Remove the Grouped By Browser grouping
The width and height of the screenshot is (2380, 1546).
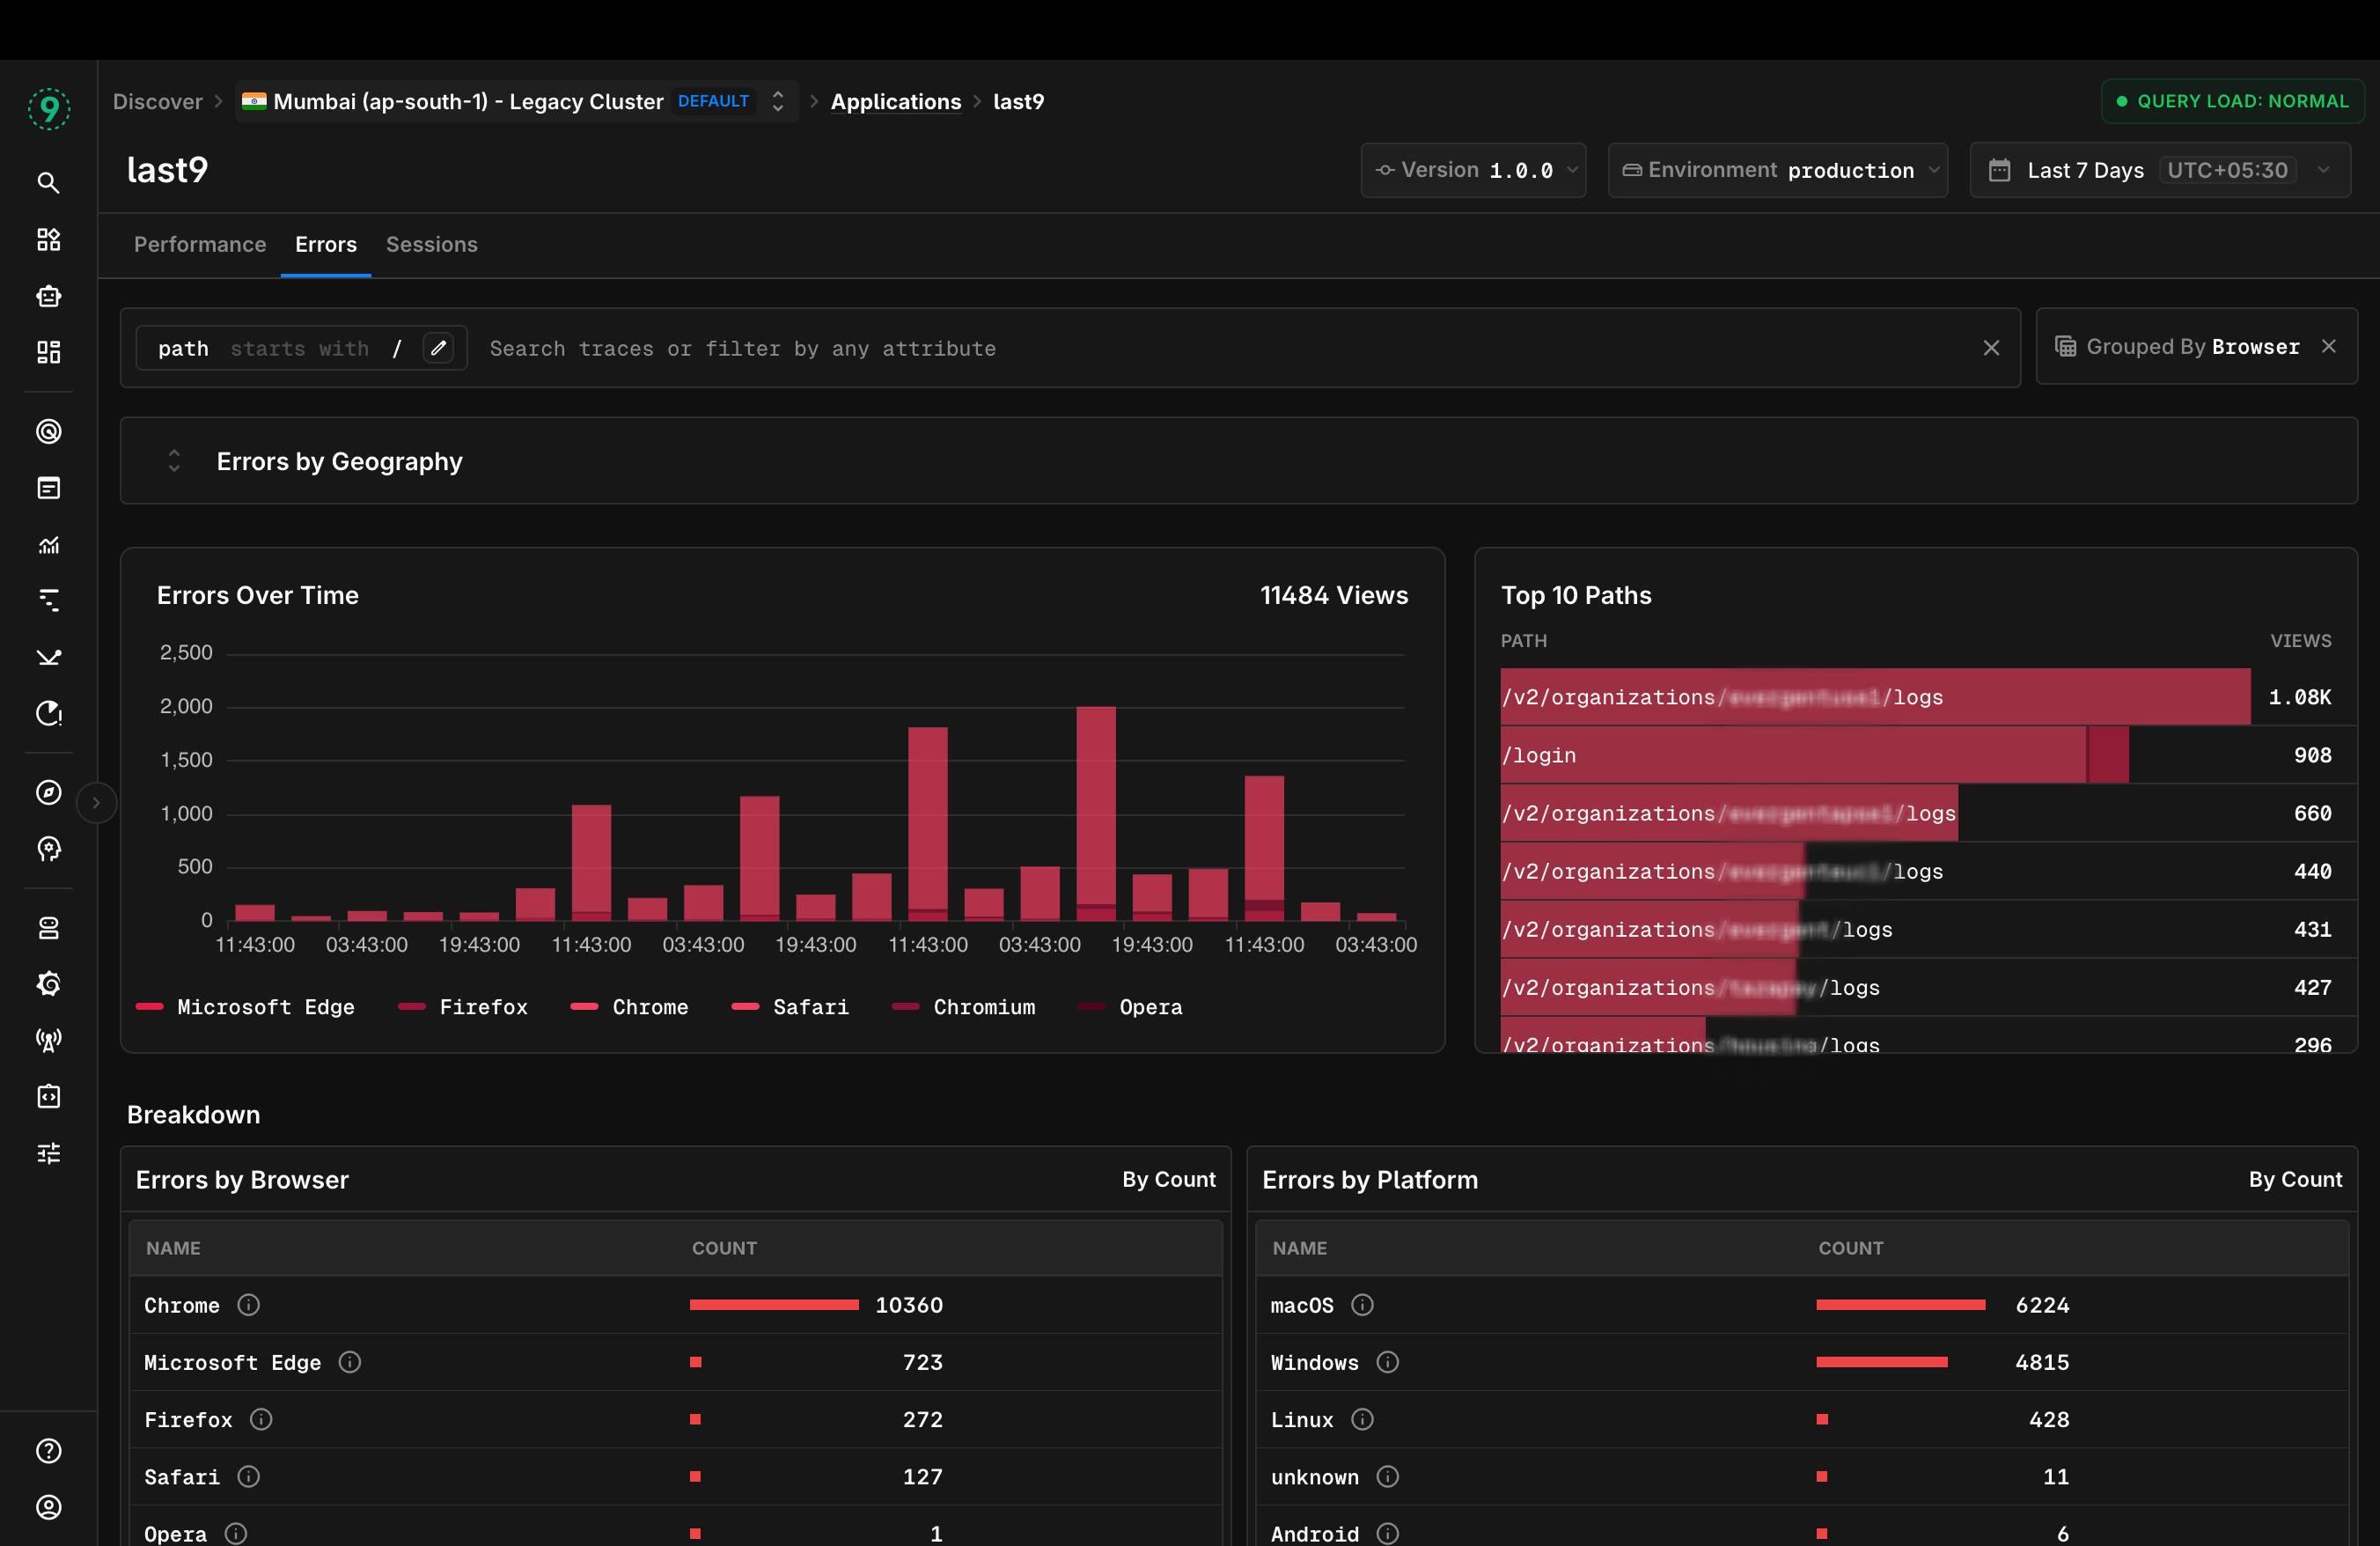coord(2329,346)
